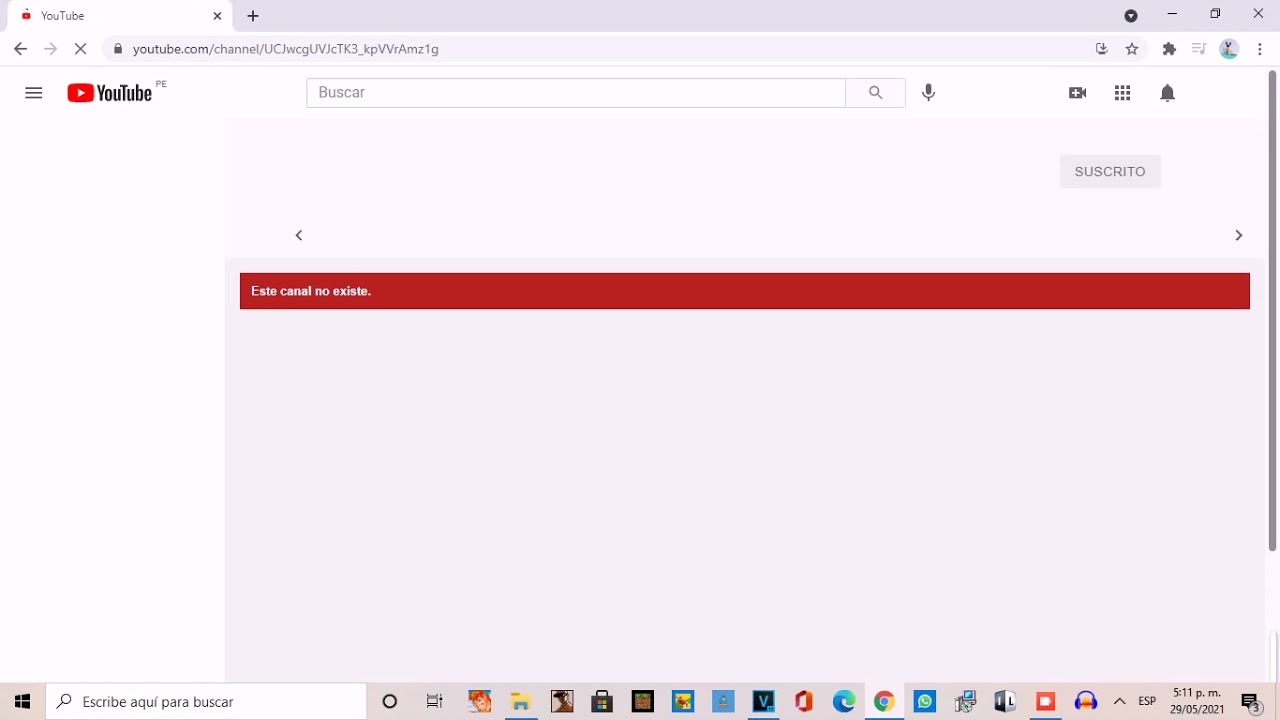Open the tab search dropdown arrow

pos(1131,16)
